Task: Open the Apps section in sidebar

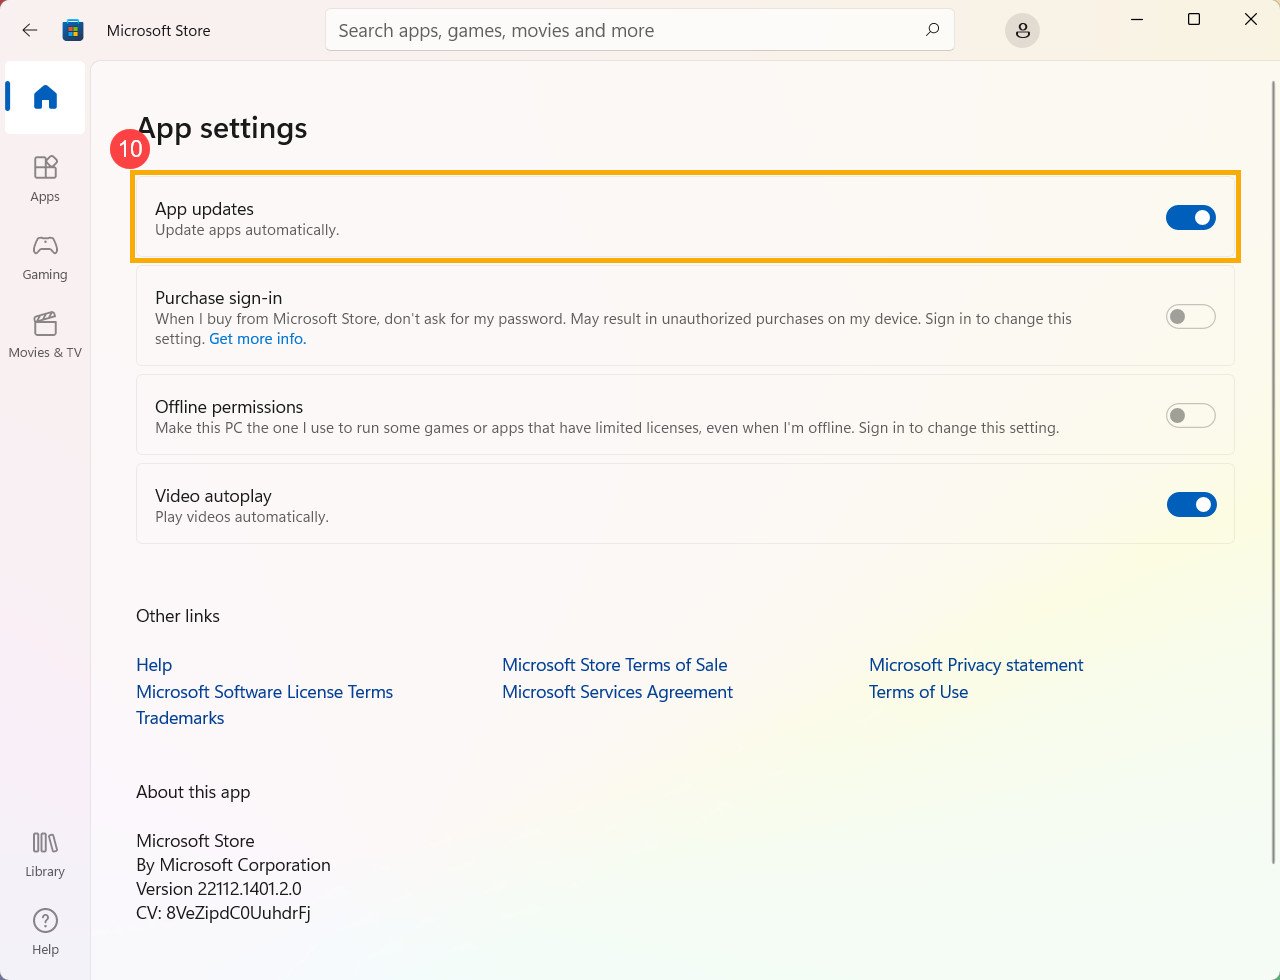Action: tap(45, 178)
